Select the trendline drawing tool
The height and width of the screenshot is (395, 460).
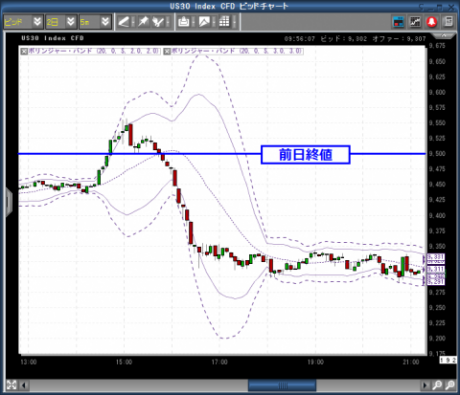123,22
